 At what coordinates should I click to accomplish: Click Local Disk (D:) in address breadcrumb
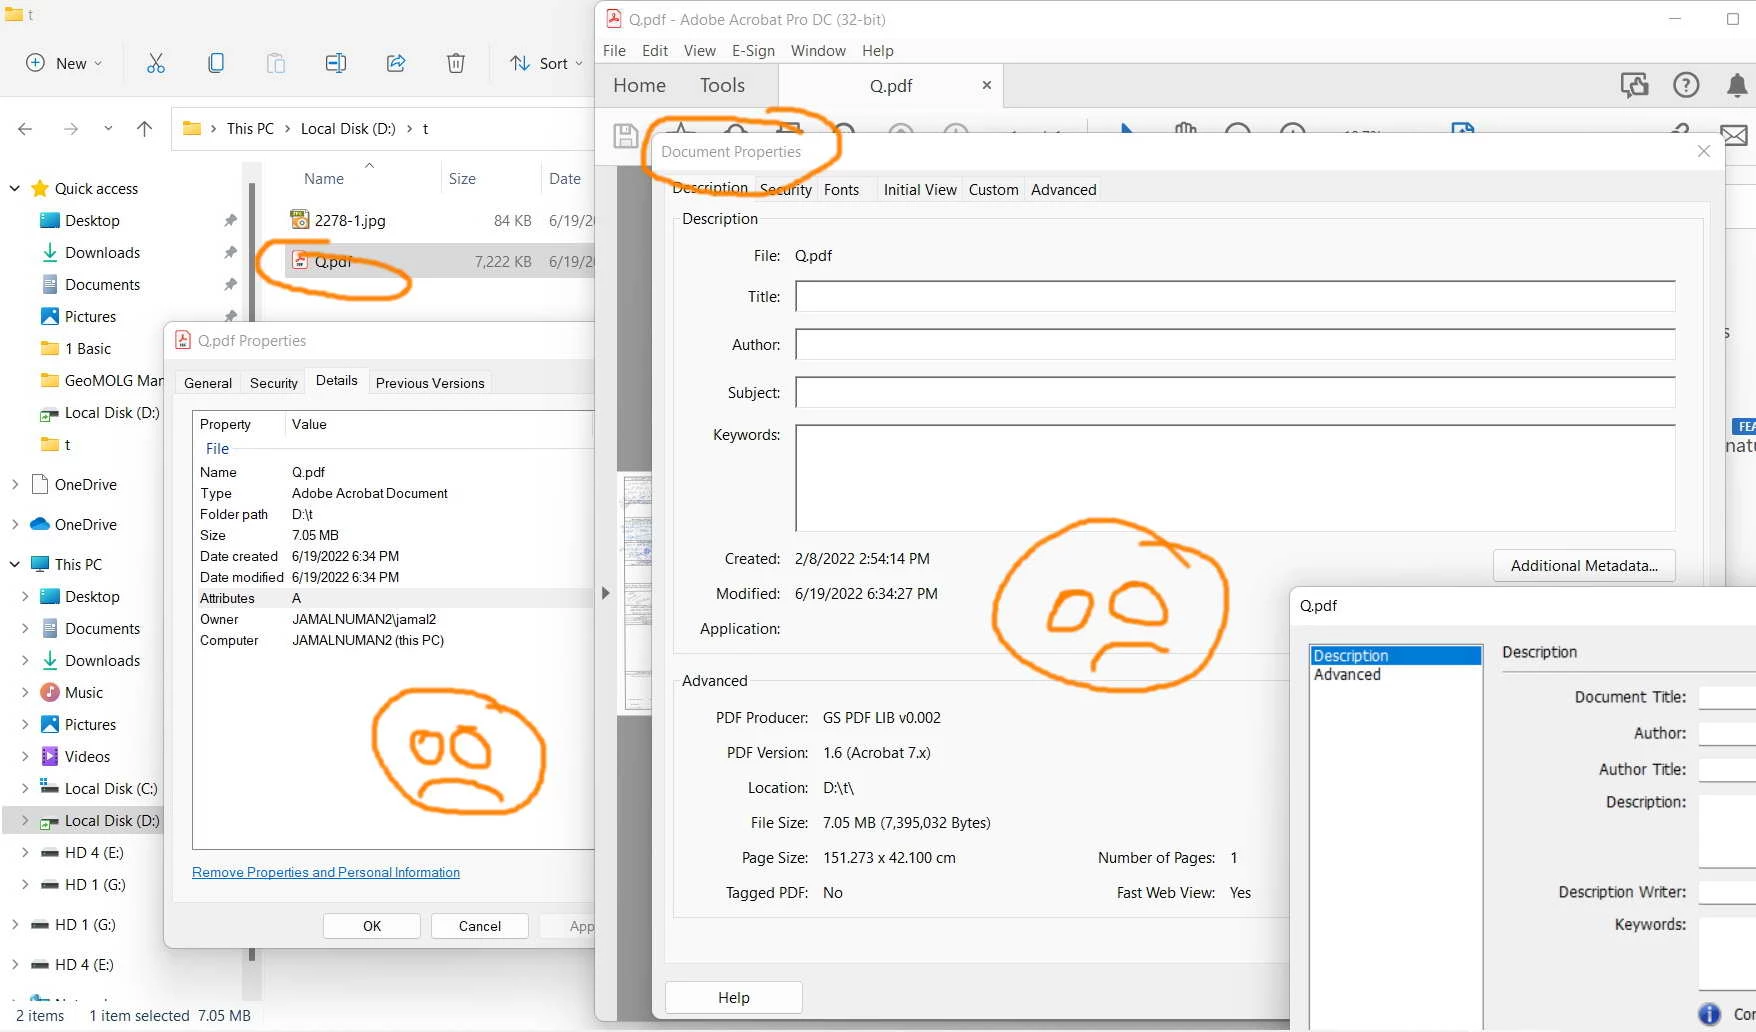348,129
